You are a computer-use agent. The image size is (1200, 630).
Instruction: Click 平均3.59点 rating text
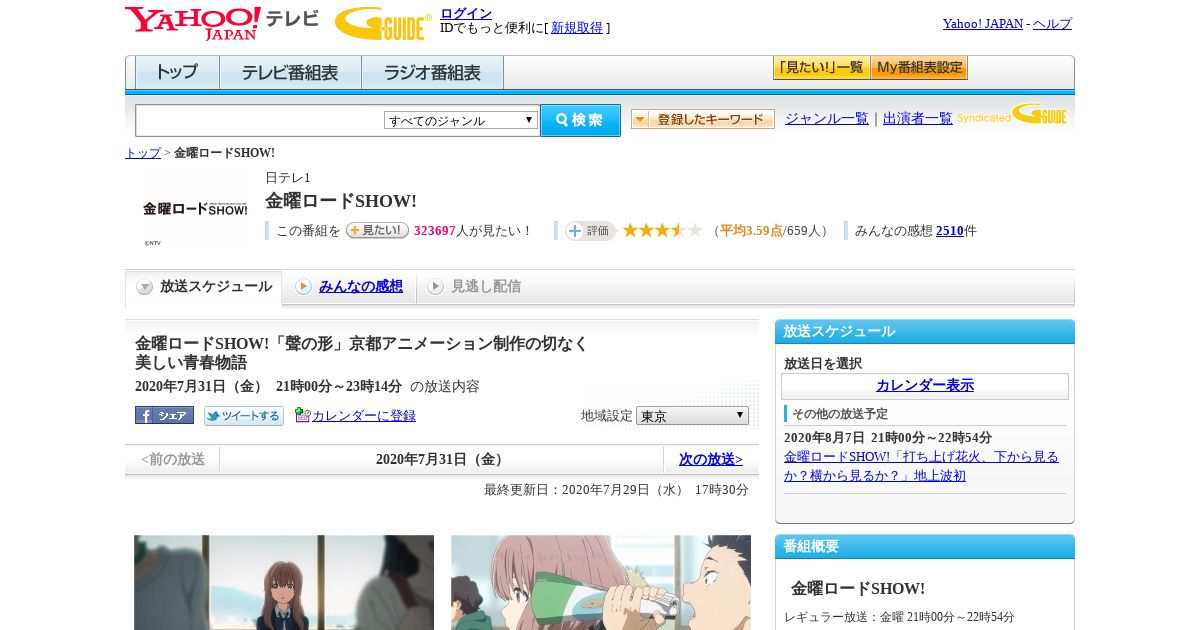[x=751, y=231]
